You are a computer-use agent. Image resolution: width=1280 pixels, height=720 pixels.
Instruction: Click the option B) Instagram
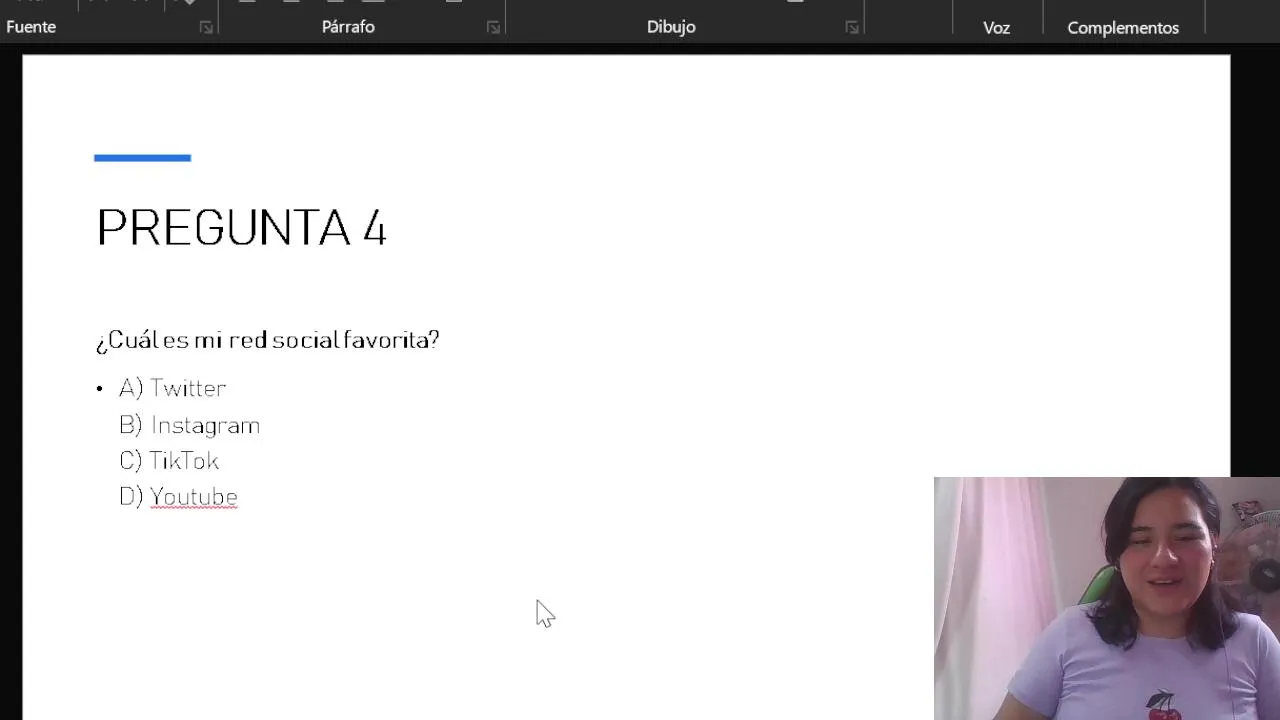[189, 425]
